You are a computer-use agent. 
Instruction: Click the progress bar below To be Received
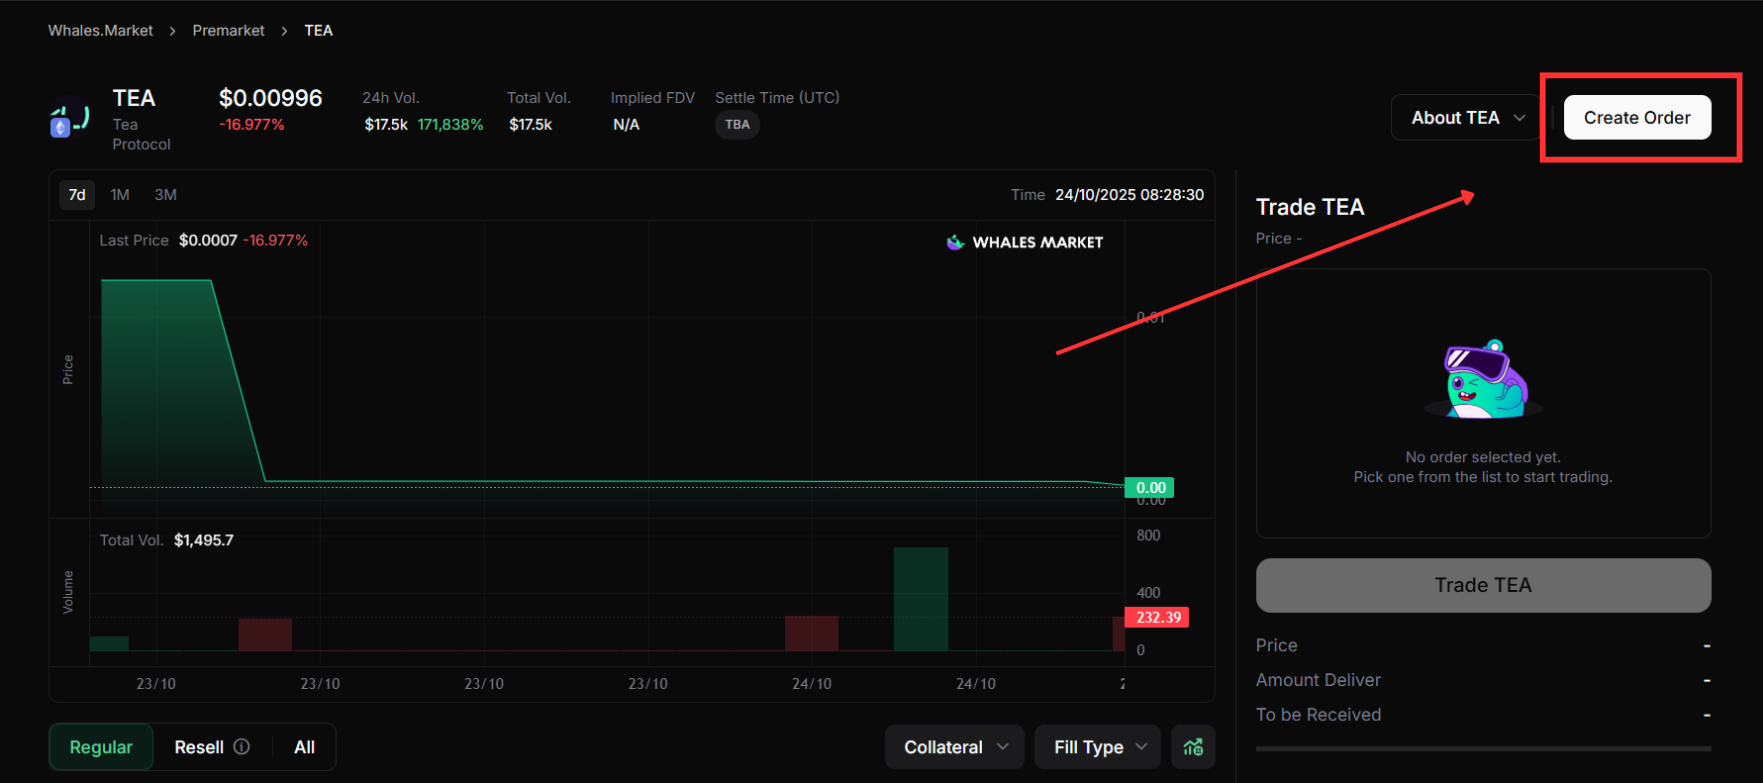click(x=1483, y=748)
